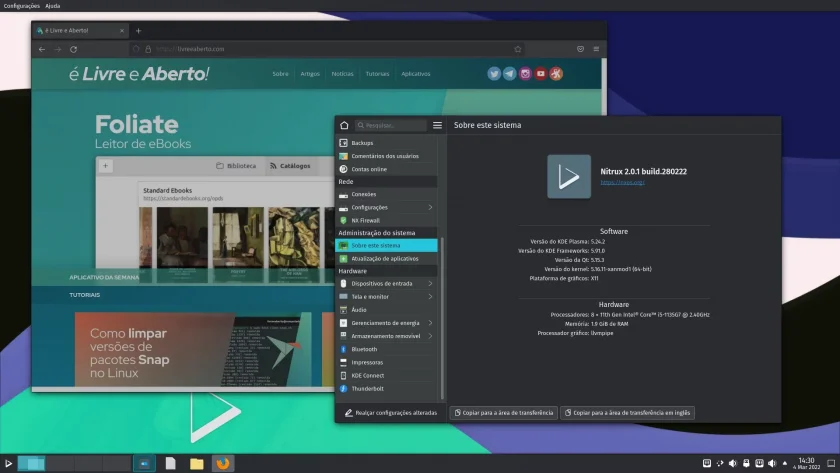Click the Pesquisar search field
840x473 pixels.
pos(391,125)
